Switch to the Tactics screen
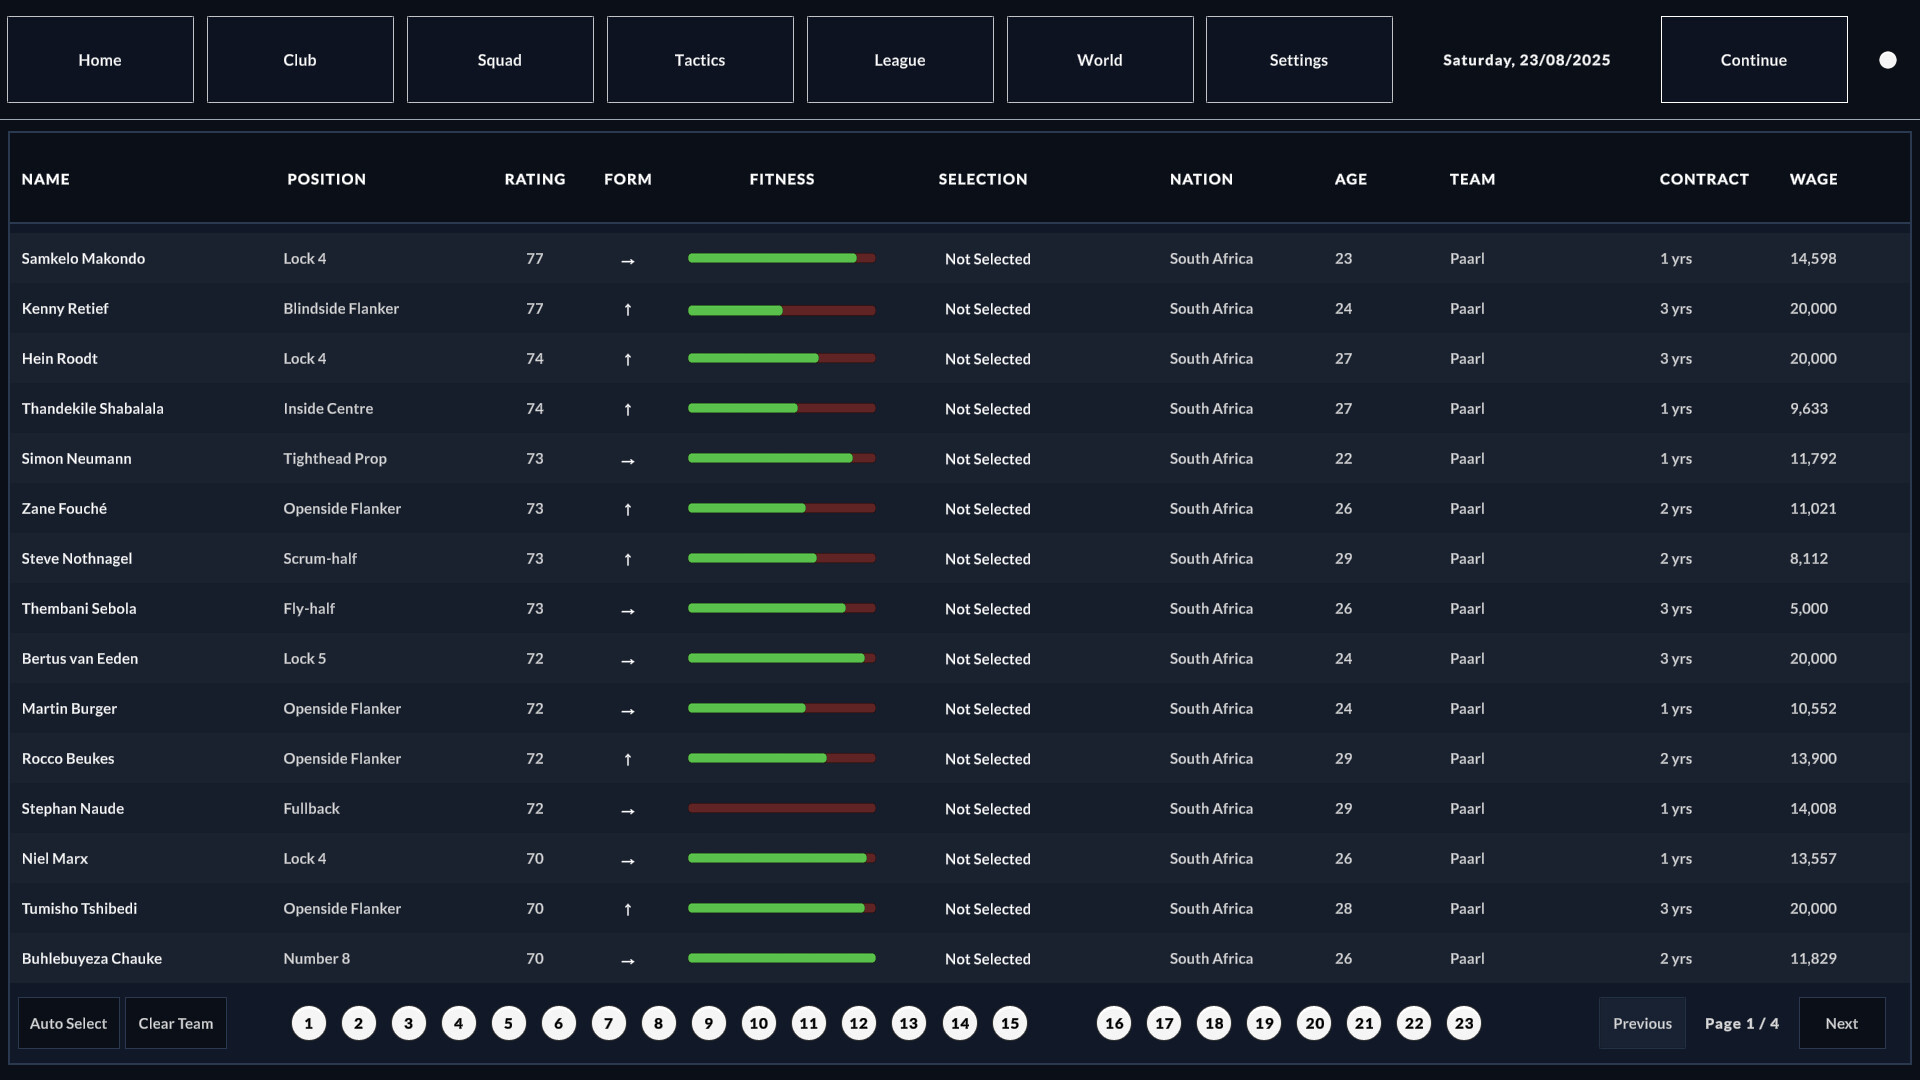The height and width of the screenshot is (1080, 1920). tap(699, 59)
